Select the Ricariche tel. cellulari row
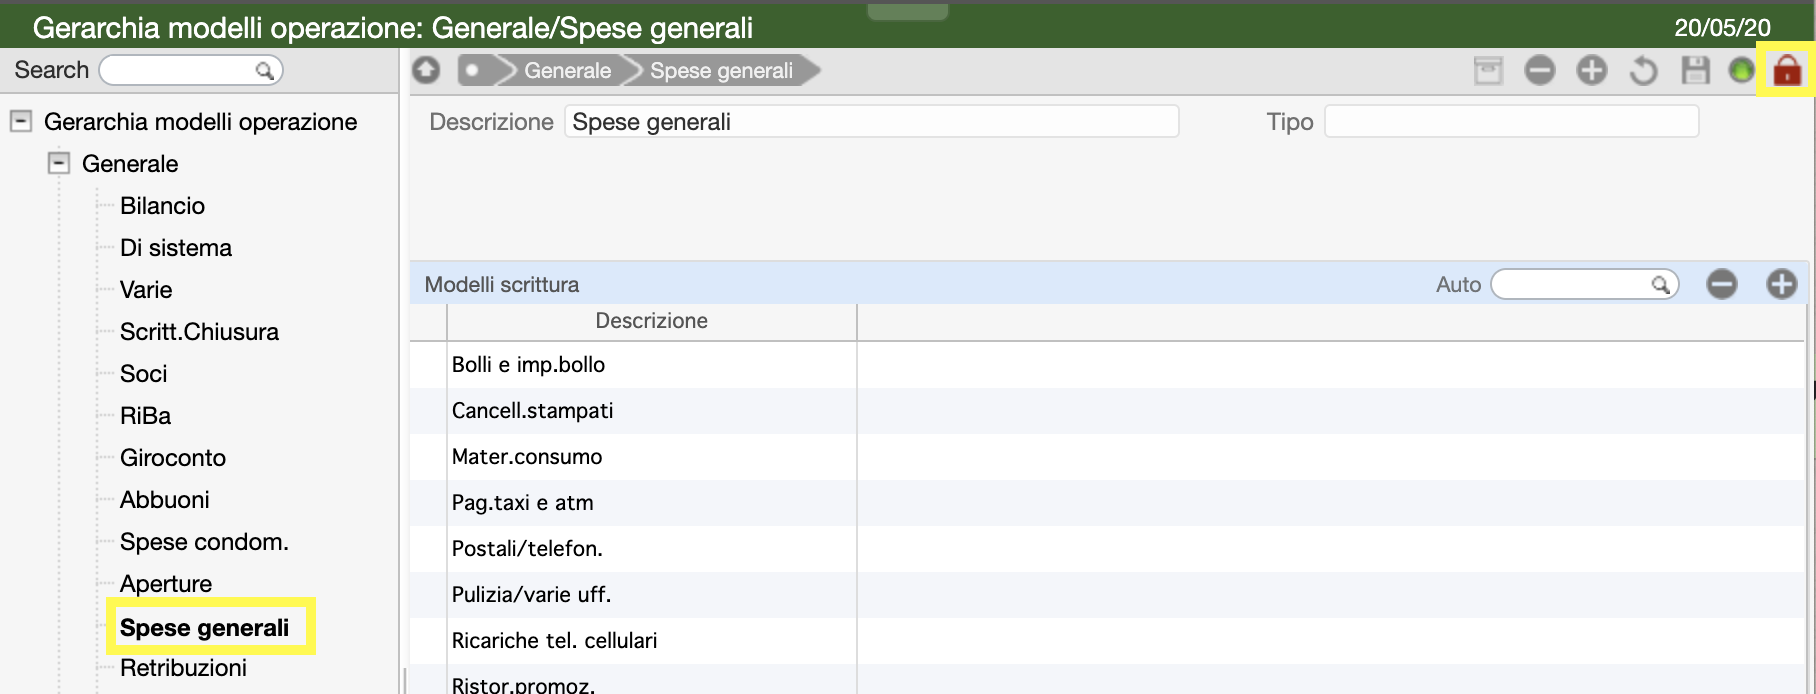1816x694 pixels. (1107, 641)
